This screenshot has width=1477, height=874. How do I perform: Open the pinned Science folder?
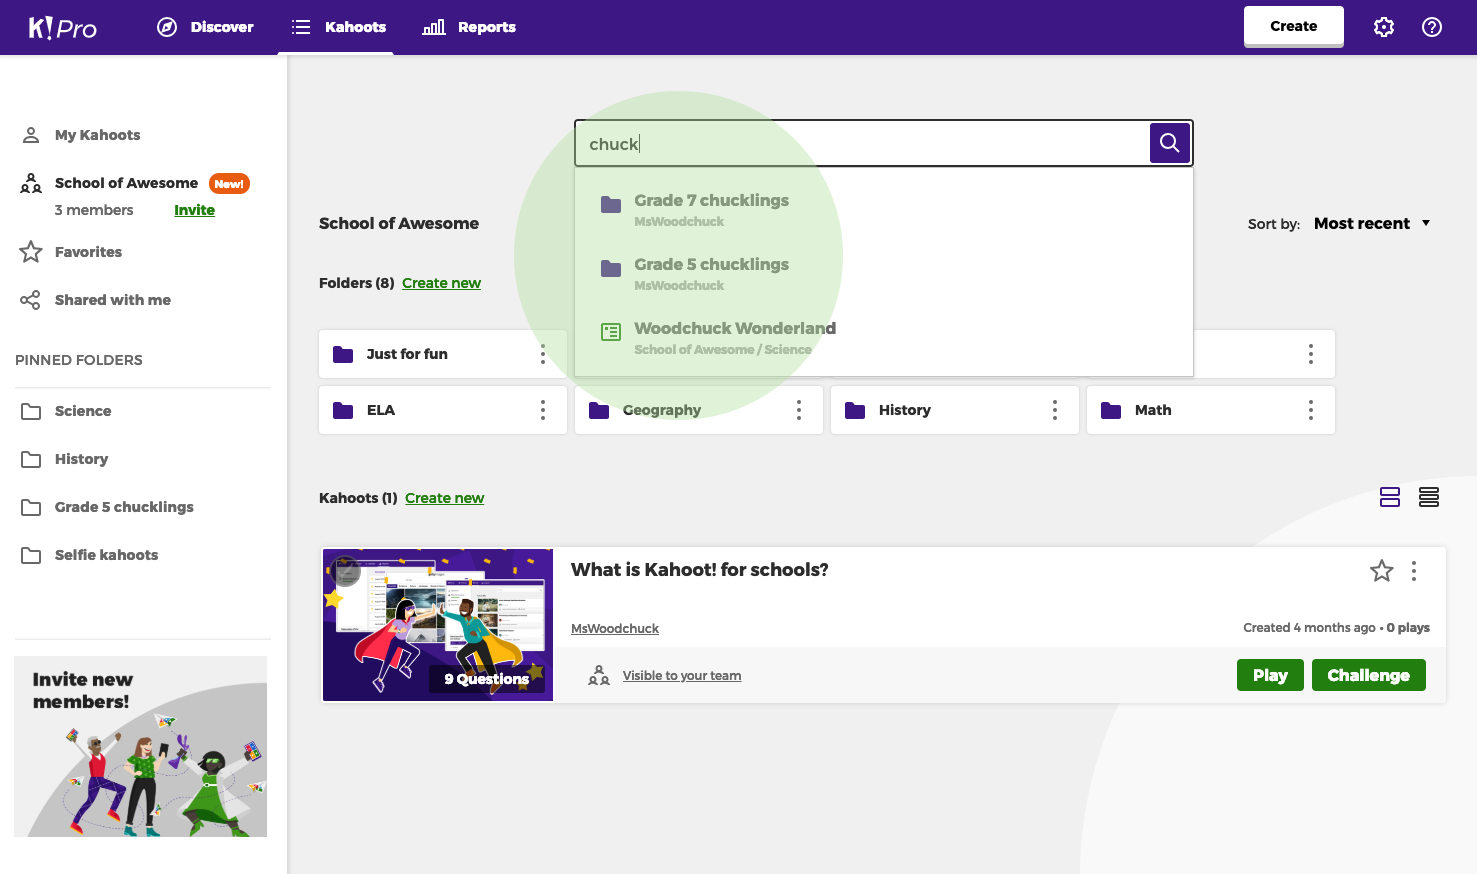tap(82, 410)
